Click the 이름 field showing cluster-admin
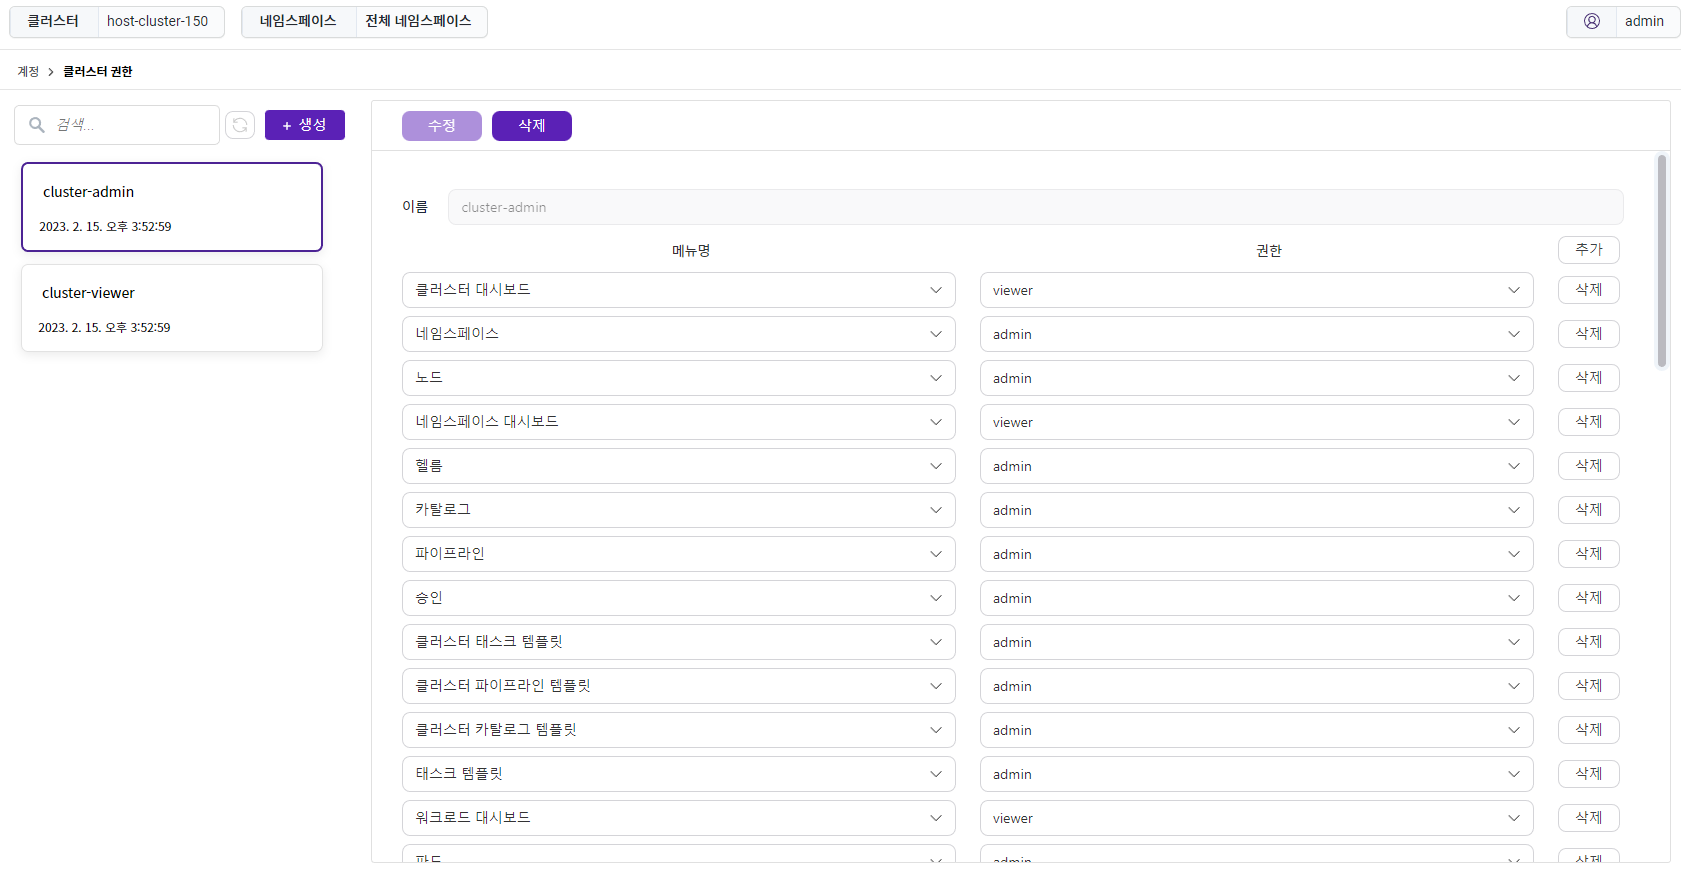1681x875 pixels. pos(1035,207)
